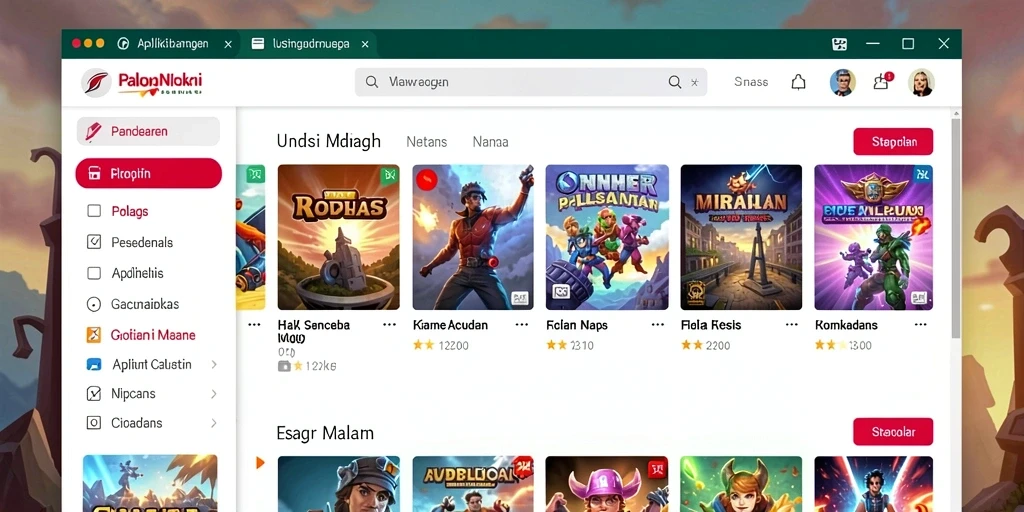This screenshot has height=512, width=1024.
Task: Open the Giotiani Maane sidebar link
Action: coord(153,335)
